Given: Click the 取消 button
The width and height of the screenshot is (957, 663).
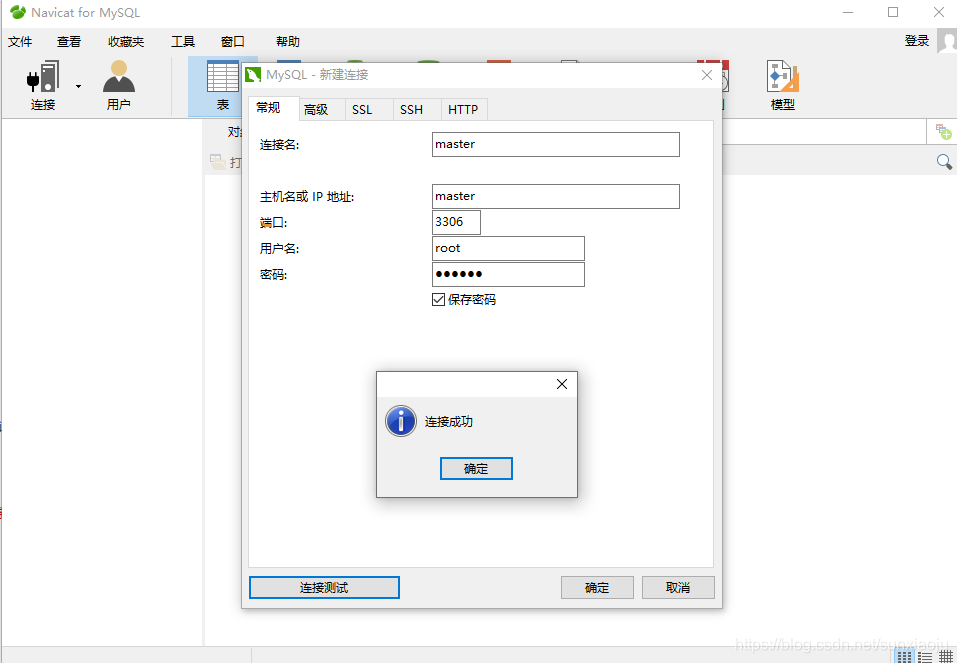Looking at the screenshot, I should (678, 587).
